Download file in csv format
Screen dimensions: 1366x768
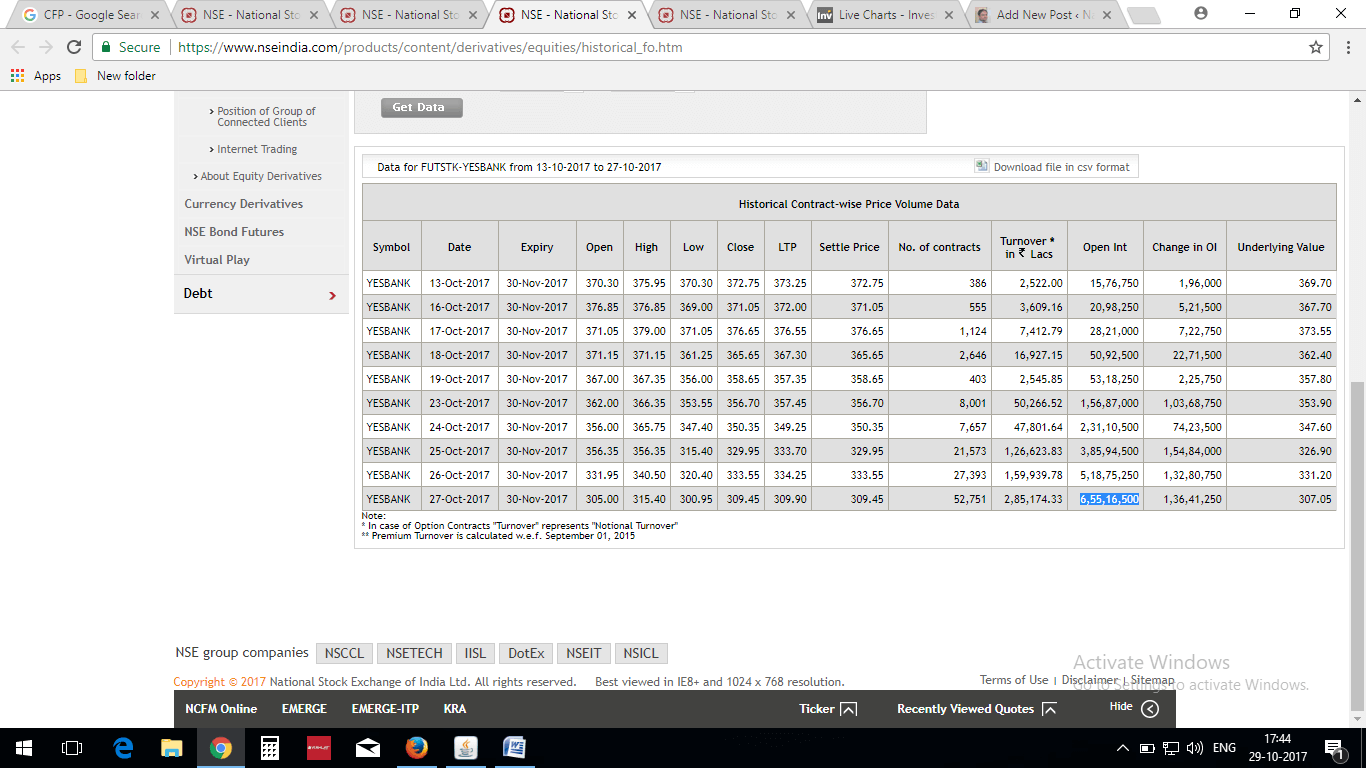(1061, 167)
